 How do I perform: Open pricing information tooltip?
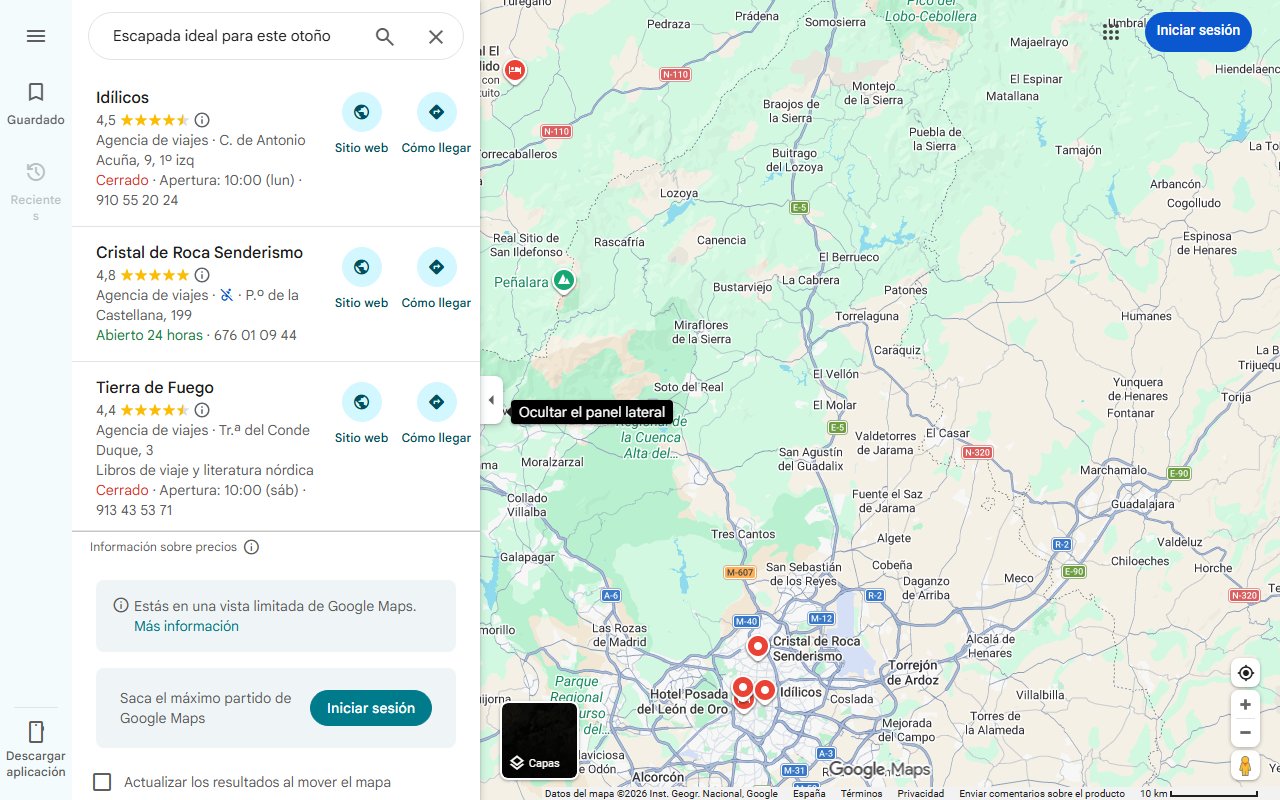[x=252, y=547]
